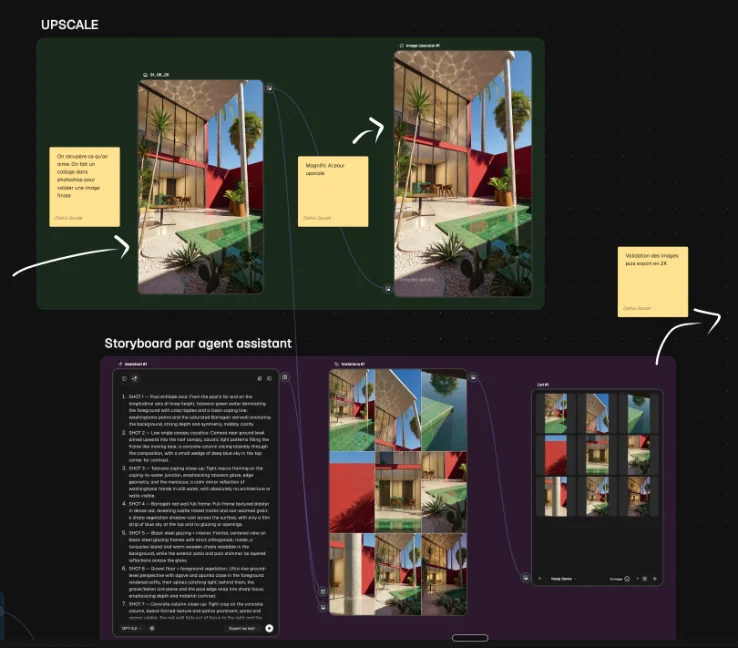Click the Image Upscaler #1 node label
This screenshot has height=648, width=738.
(x=420, y=46)
